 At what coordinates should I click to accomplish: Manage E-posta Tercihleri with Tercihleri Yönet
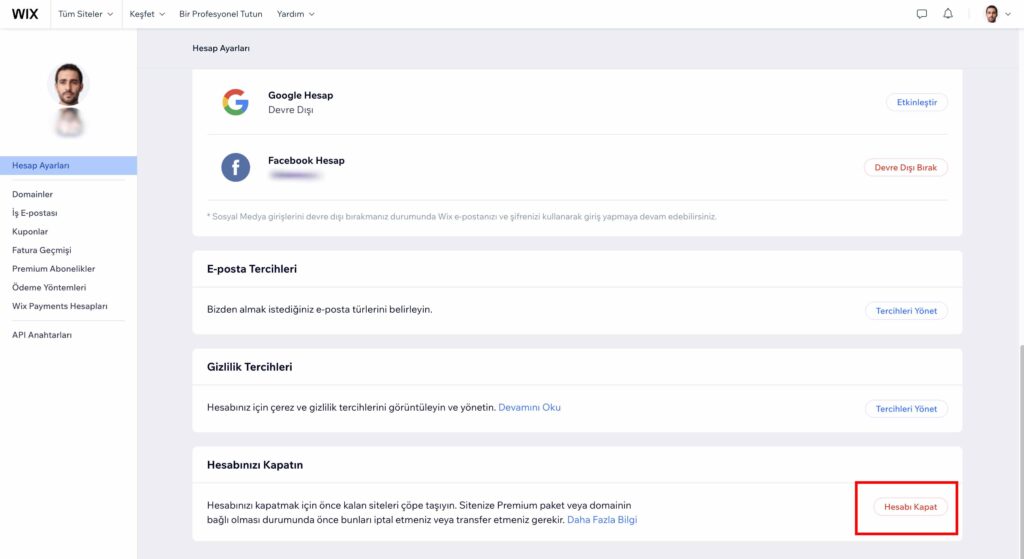click(906, 311)
